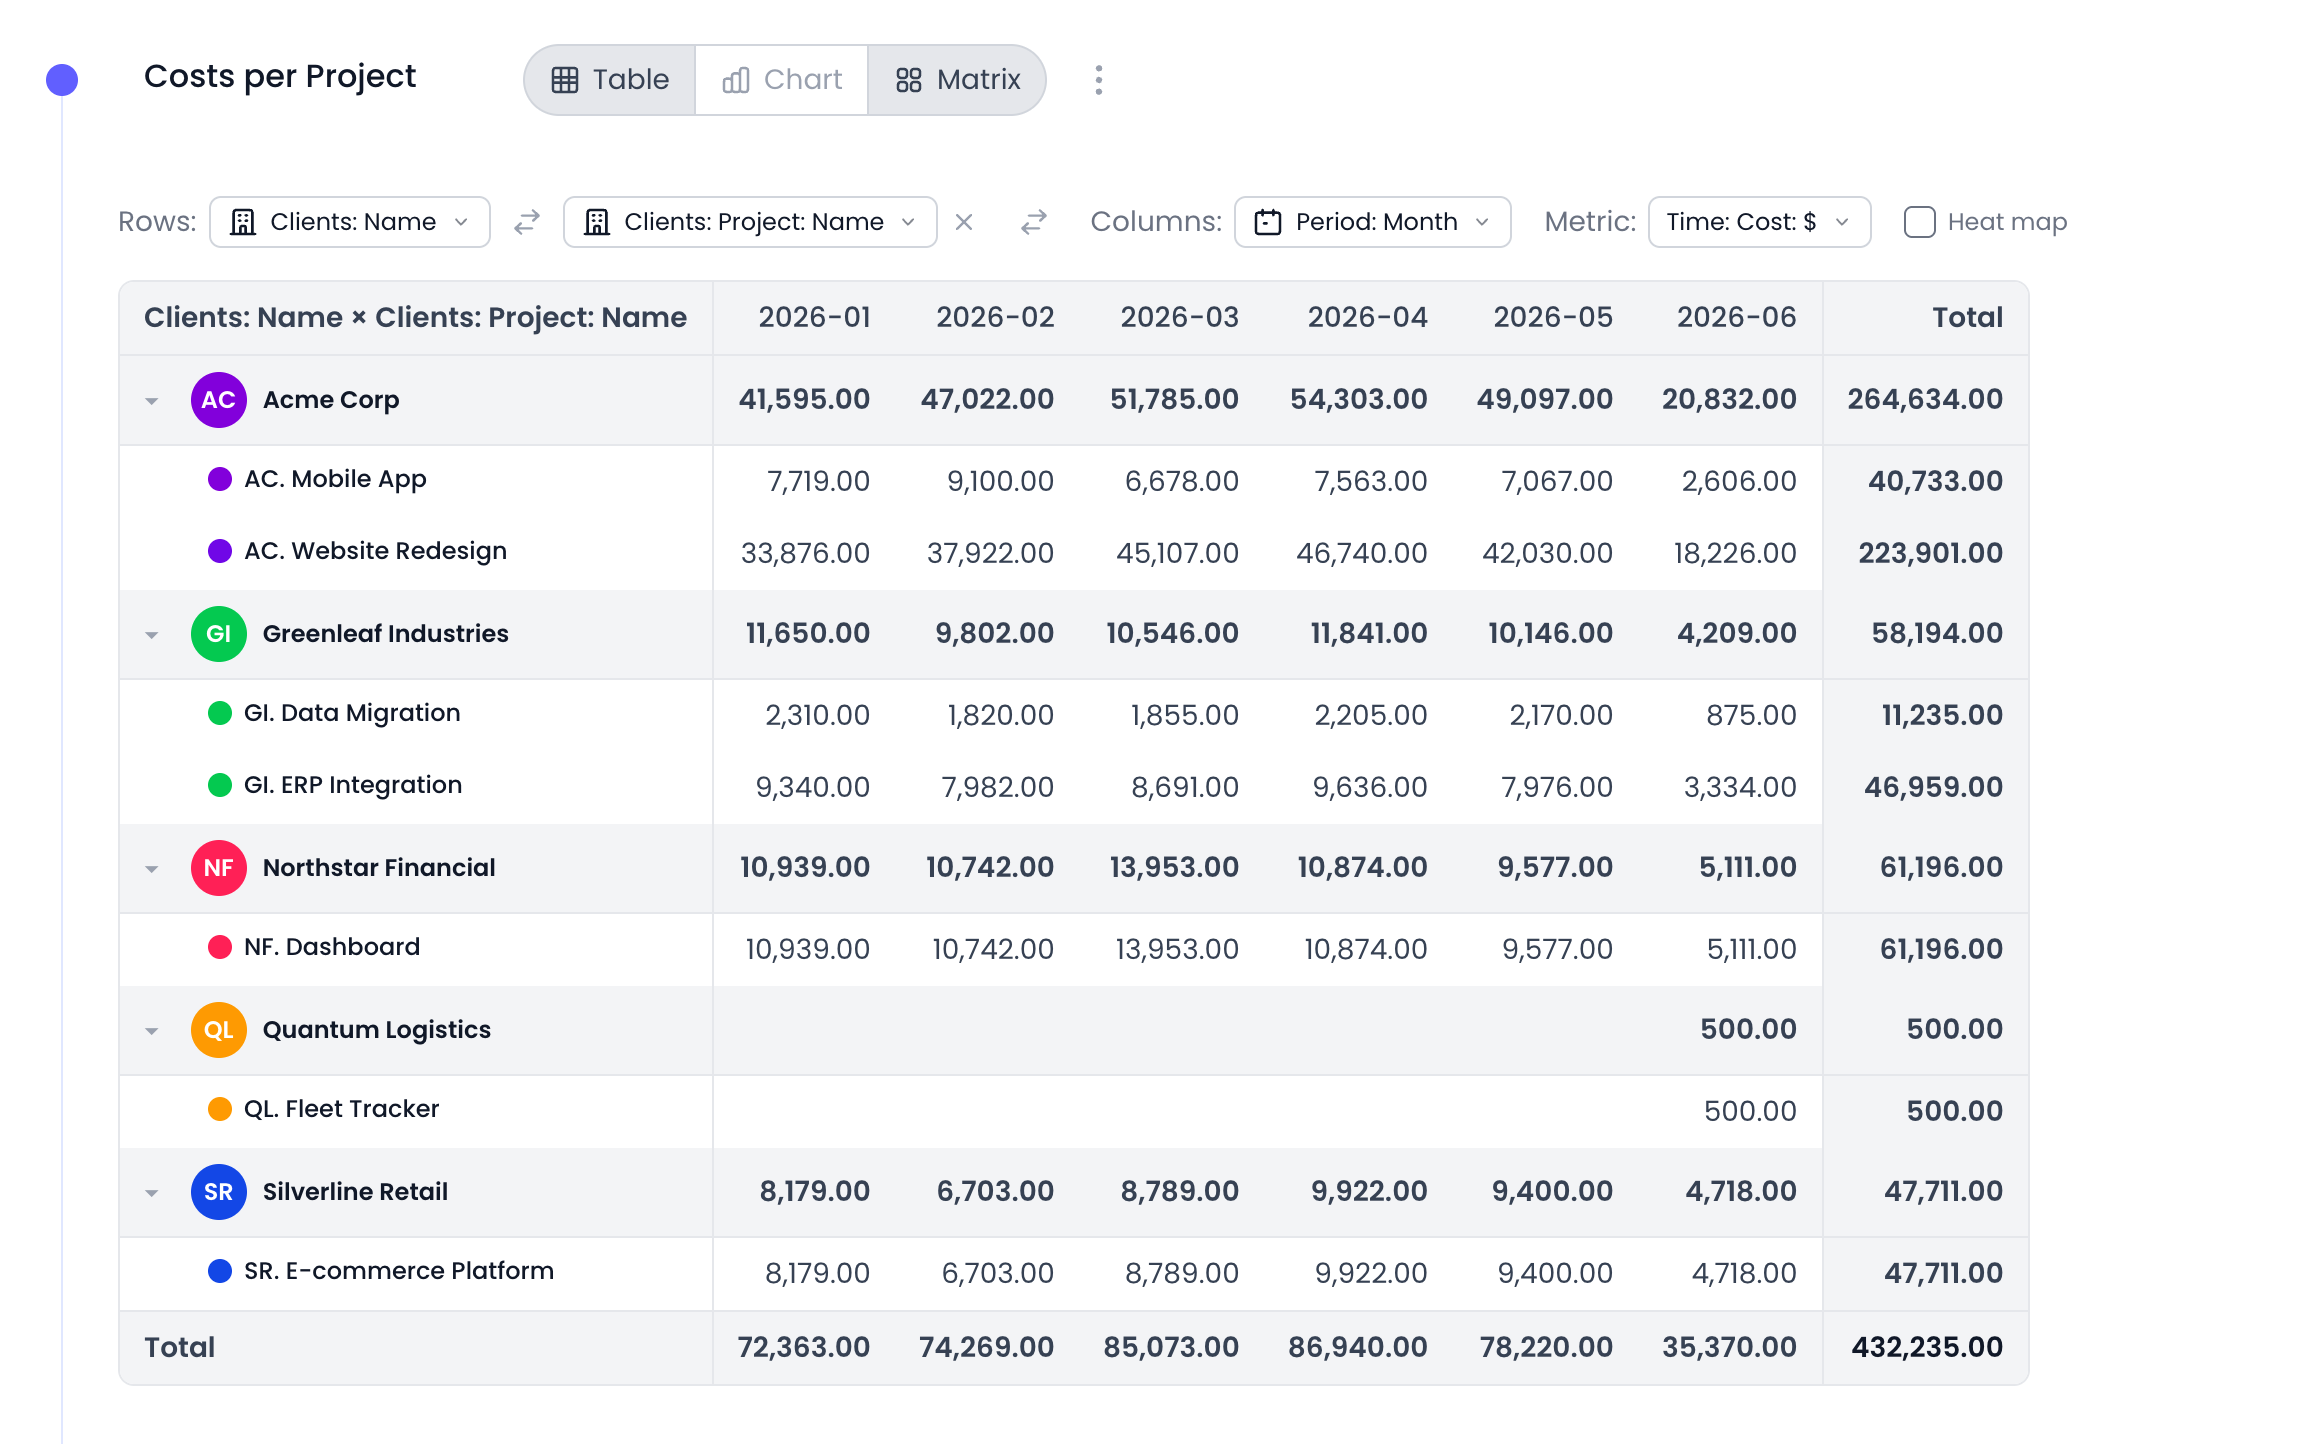The width and height of the screenshot is (2324, 1452).
Task: Click the Total row label at bottom
Action: [180, 1348]
